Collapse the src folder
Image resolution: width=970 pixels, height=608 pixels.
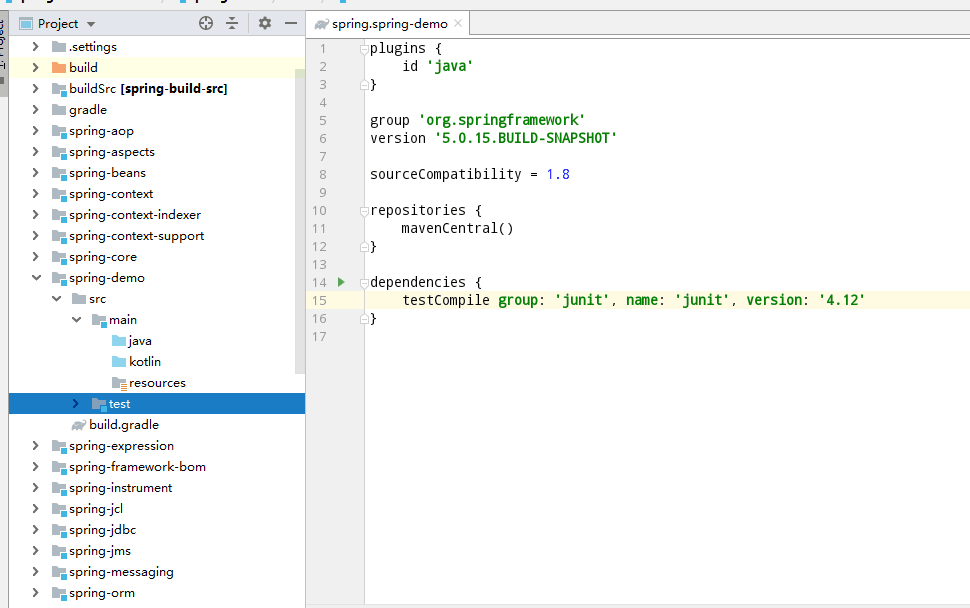tap(56, 299)
